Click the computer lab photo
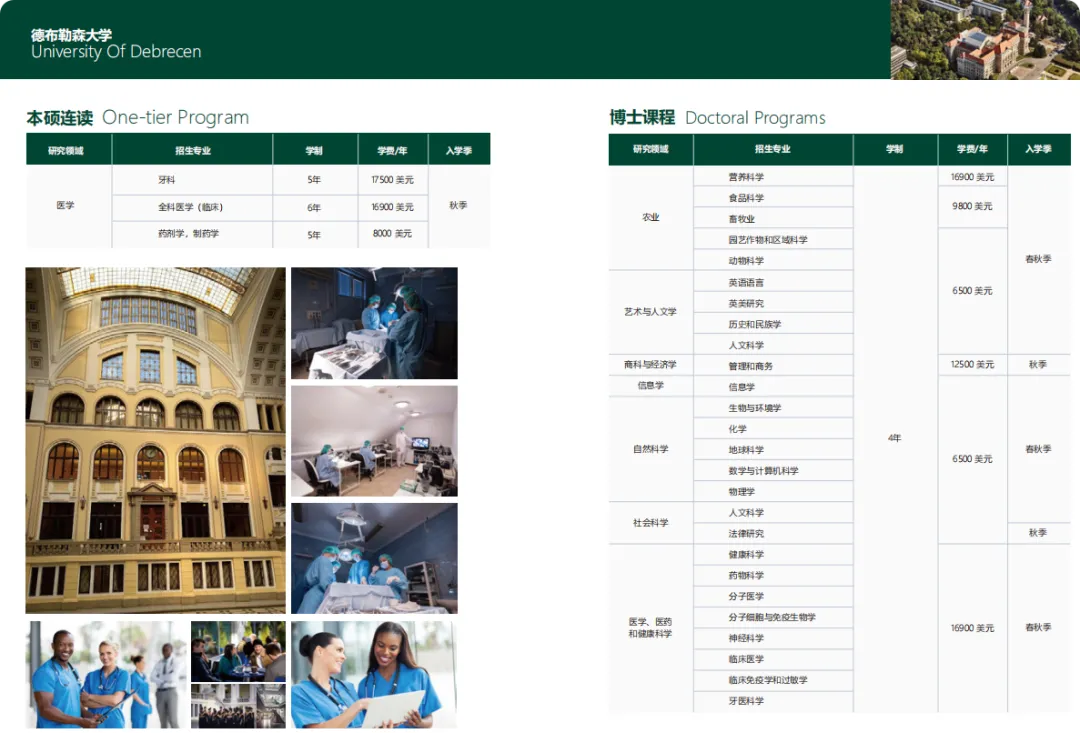 (x=373, y=440)
